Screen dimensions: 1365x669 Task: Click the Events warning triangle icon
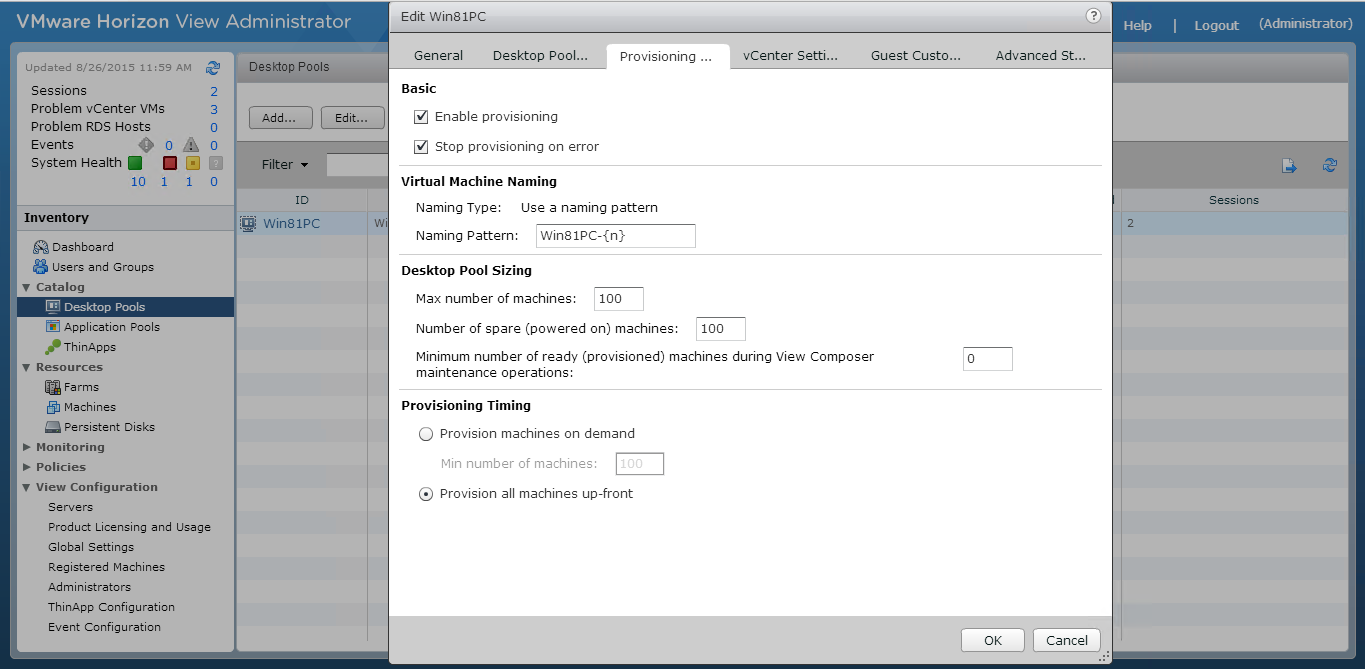[x=191, y=145]
